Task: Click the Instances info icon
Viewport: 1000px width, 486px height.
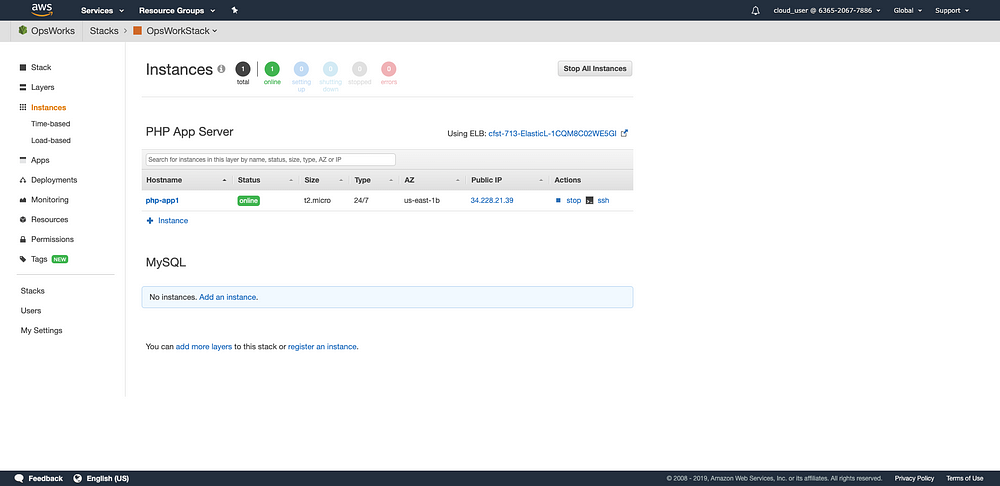Action: click(x=221, y=69)
